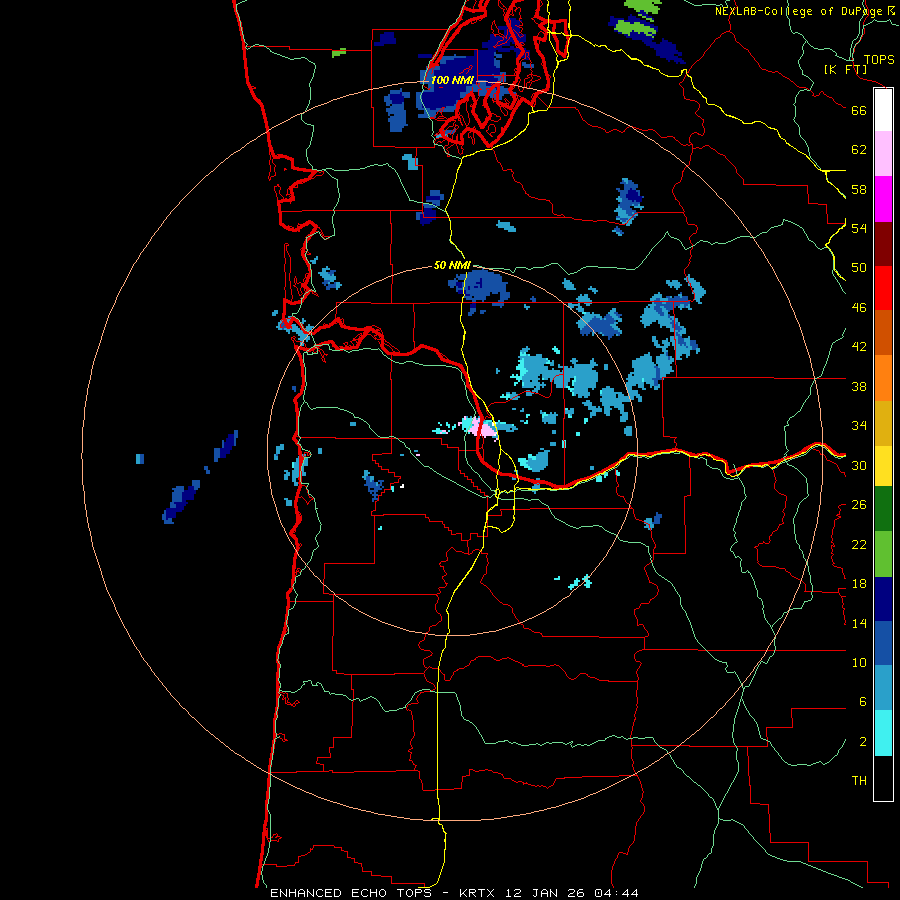This screenshot has width=900, height=900.
Task: Click the light pink legend swatch
Action: click(883, 154)
